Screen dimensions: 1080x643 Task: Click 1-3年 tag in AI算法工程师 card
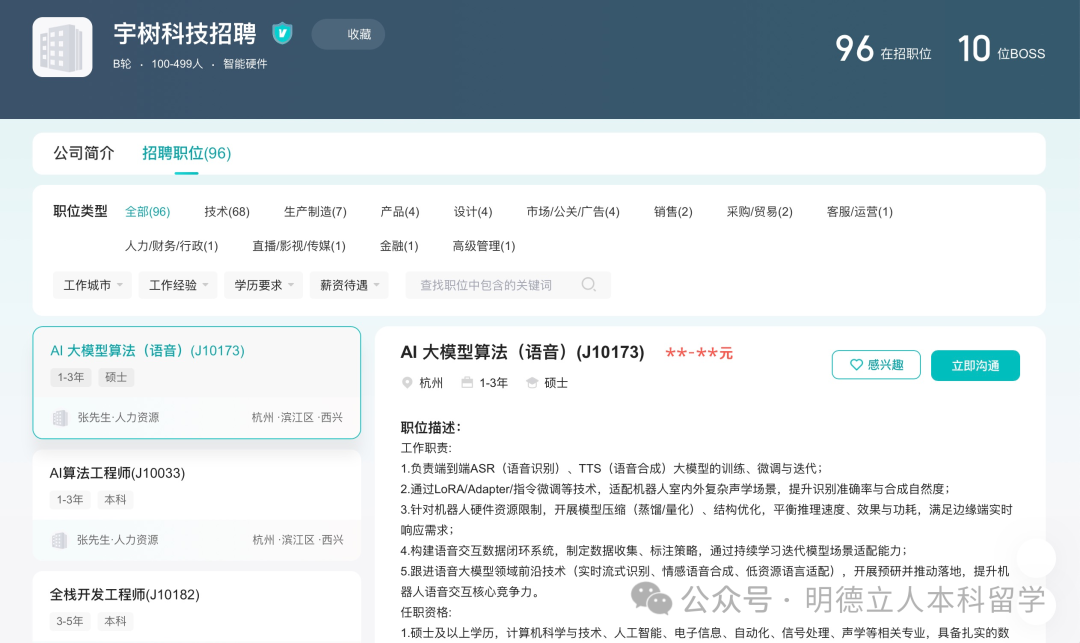click(x=70, y=500)
